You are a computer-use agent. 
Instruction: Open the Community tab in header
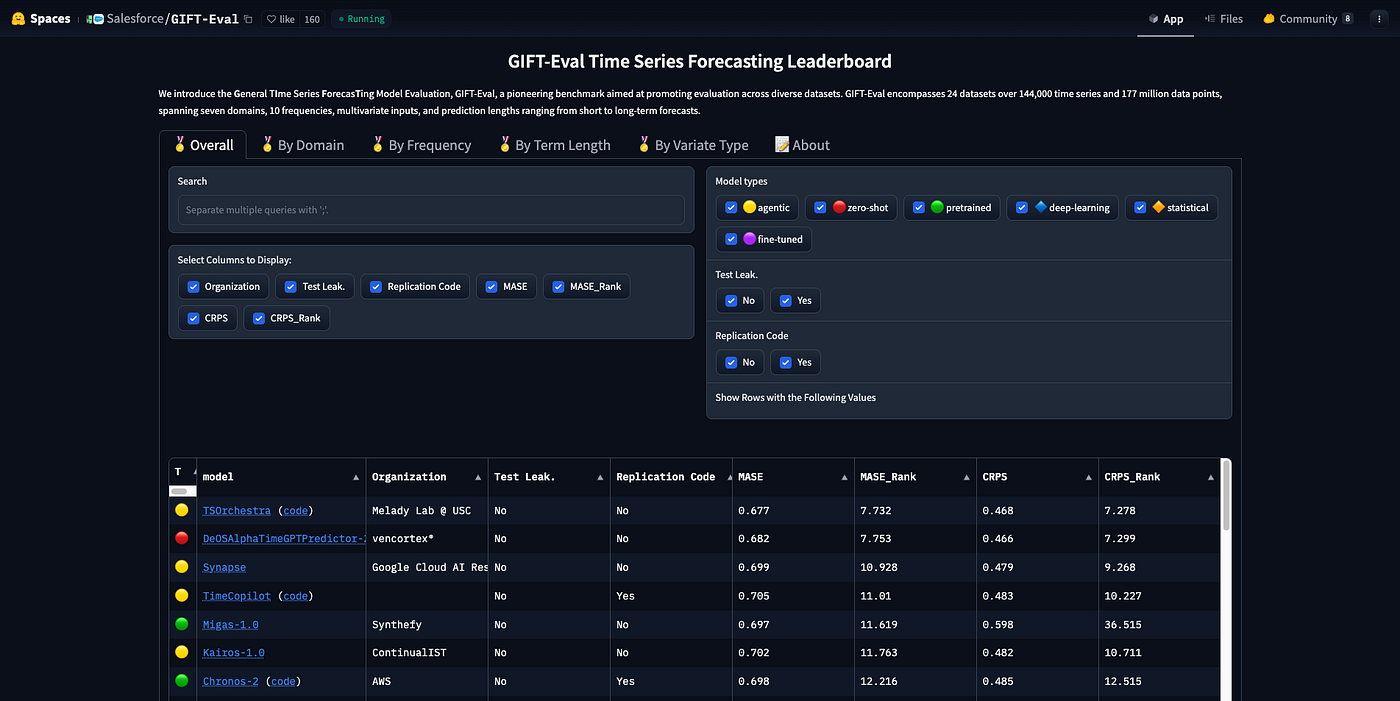coord(1308,19)
